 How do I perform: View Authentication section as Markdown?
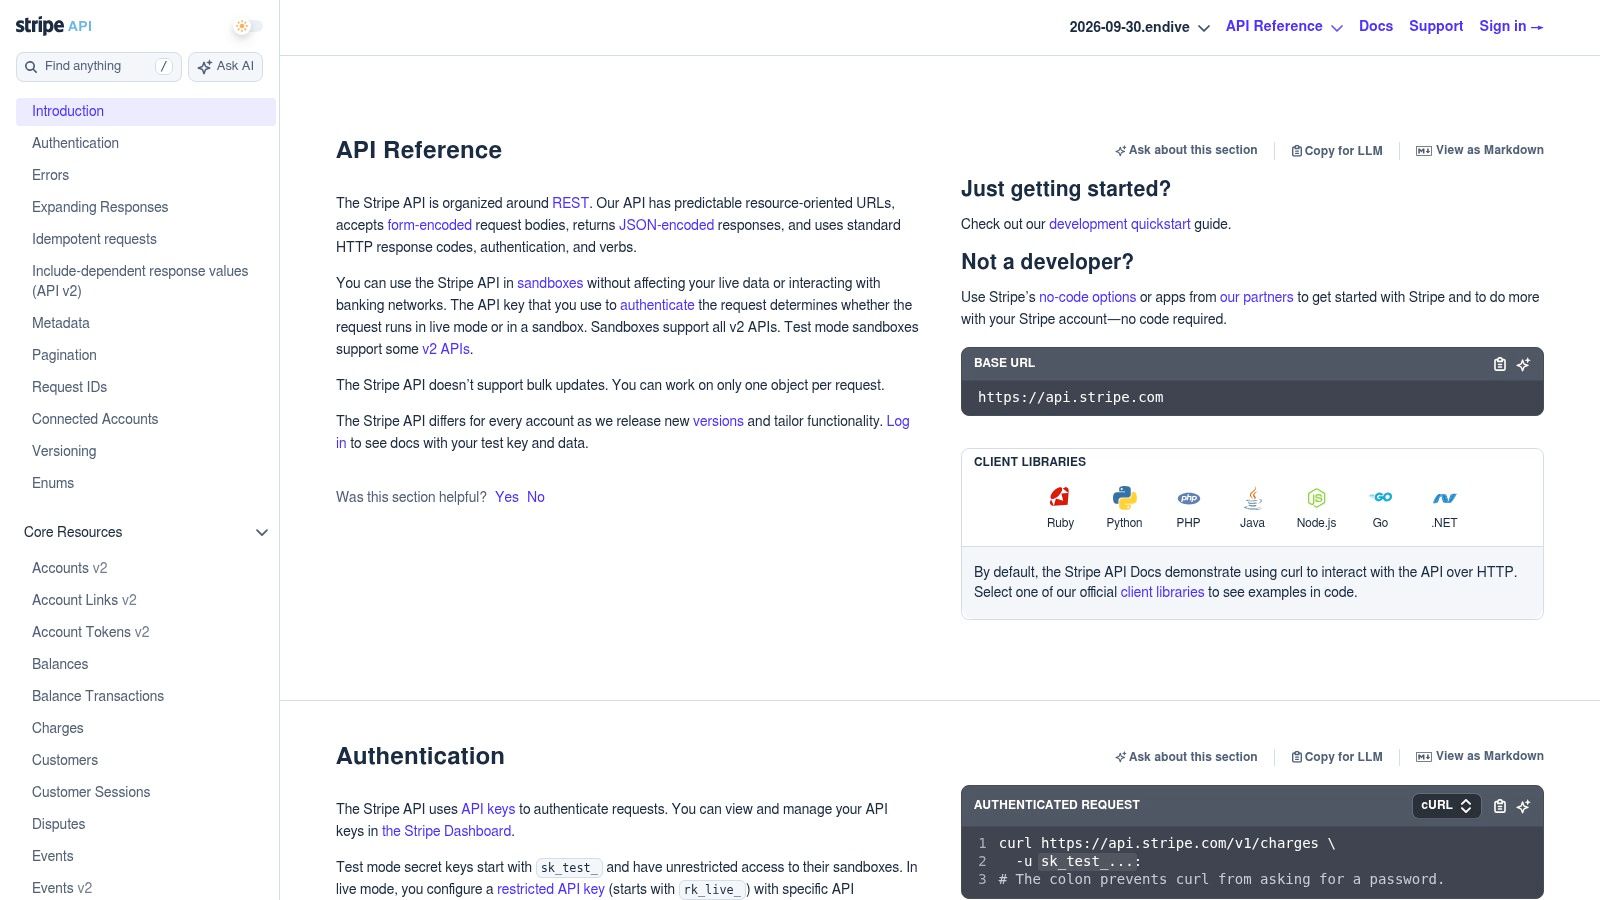(x=1480, y=756)
